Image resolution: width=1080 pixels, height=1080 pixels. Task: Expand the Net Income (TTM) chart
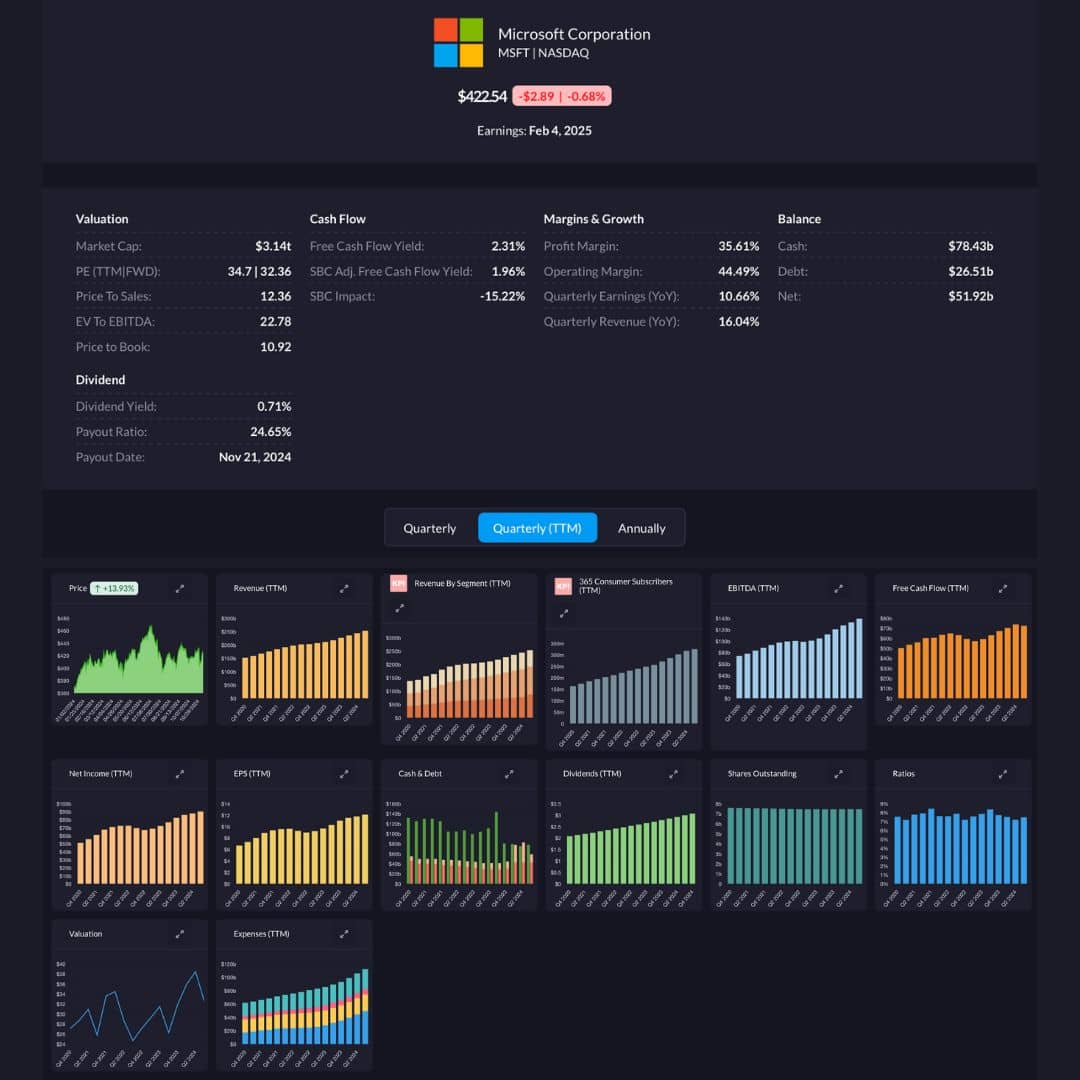[x=180, y=774]
